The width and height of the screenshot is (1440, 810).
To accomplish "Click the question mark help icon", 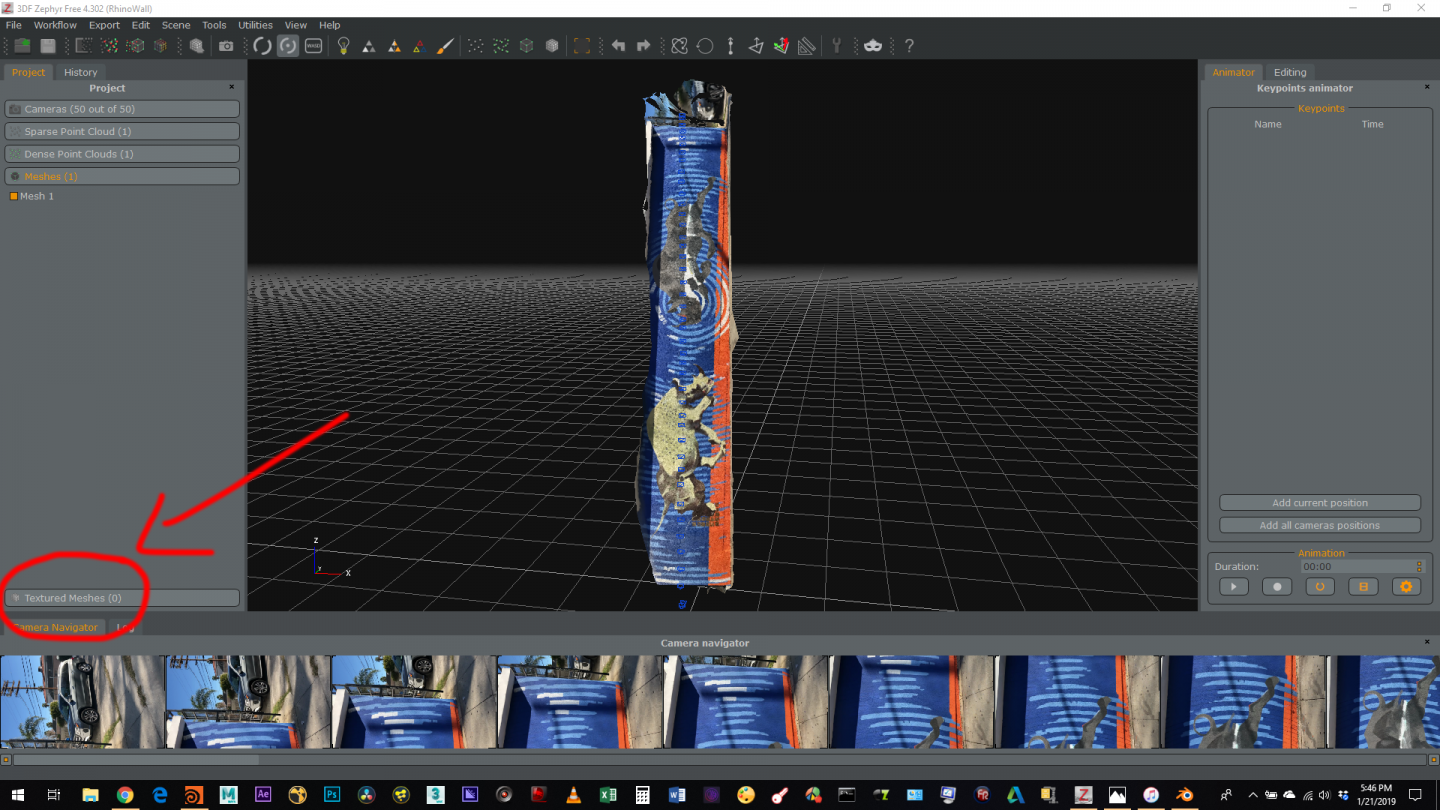I will (909, 46).
